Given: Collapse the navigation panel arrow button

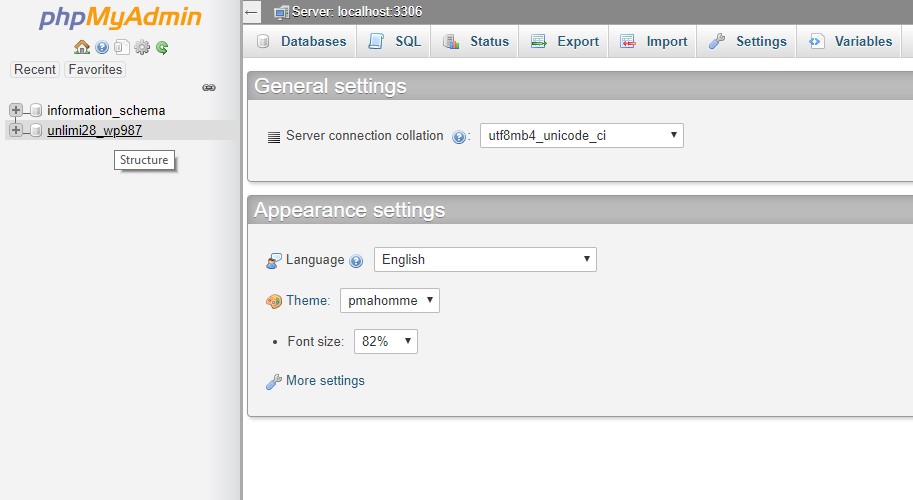Looking at the screenshot, I should (x=252, y=12).
